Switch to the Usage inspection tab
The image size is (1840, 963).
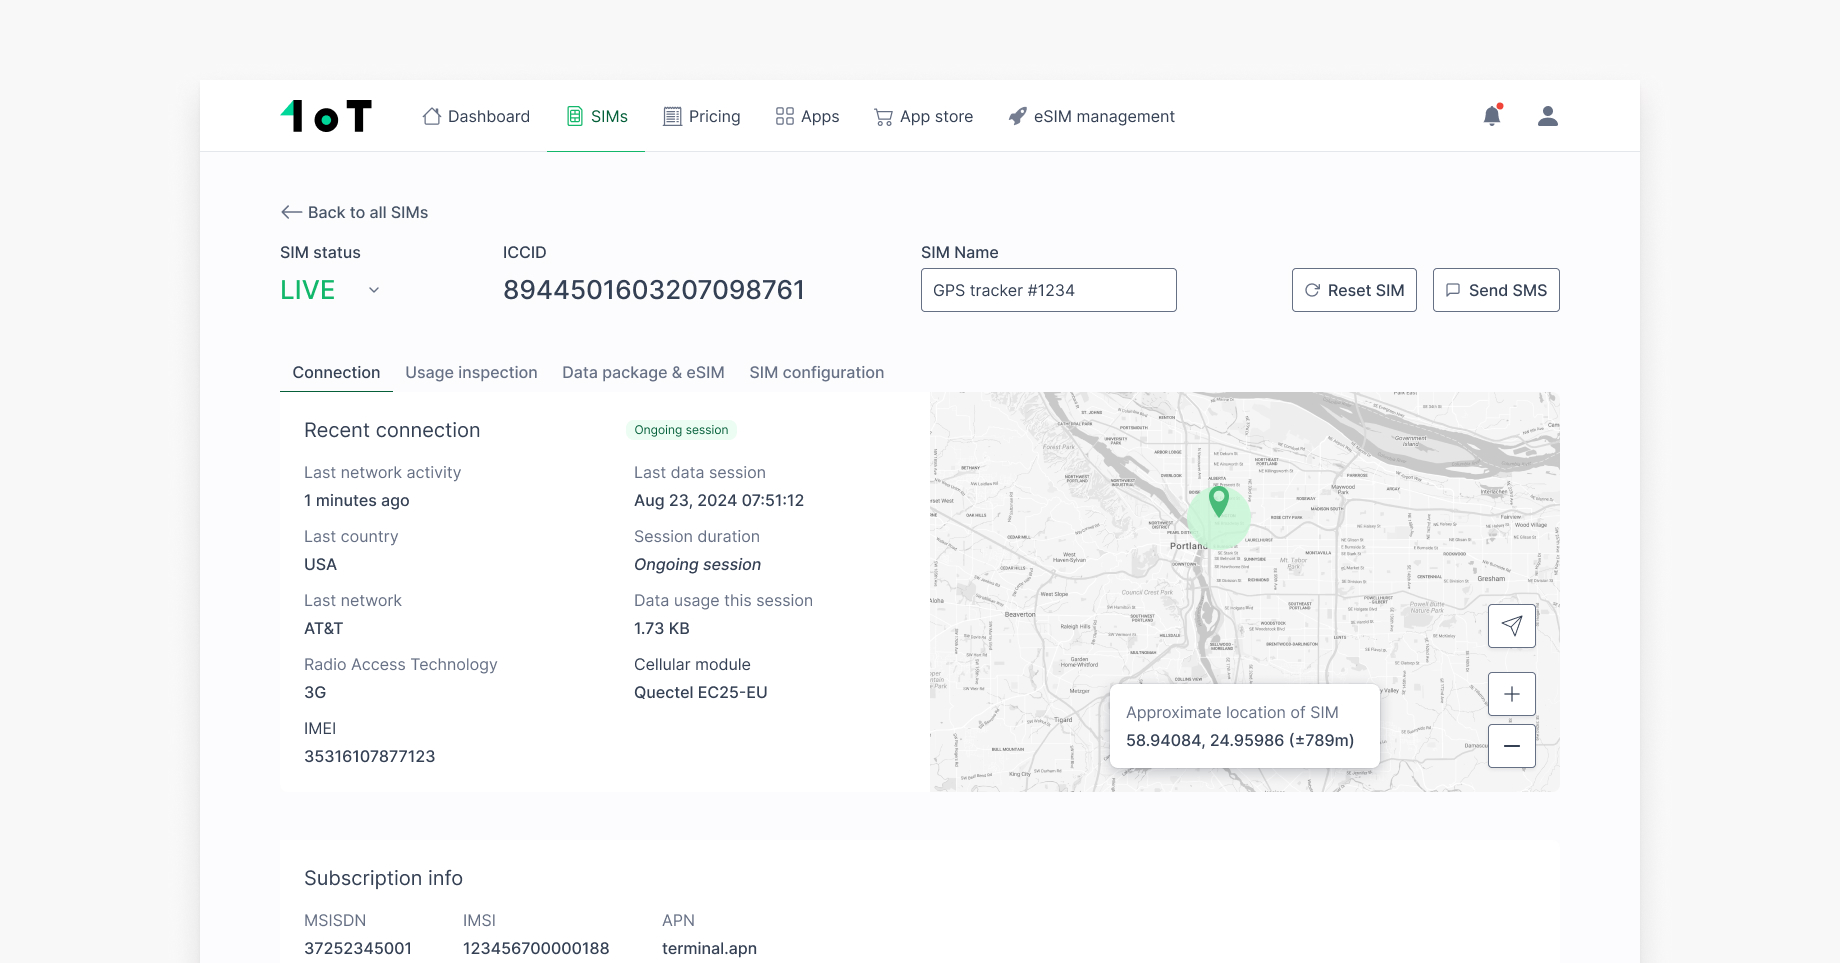pos(471,372)
